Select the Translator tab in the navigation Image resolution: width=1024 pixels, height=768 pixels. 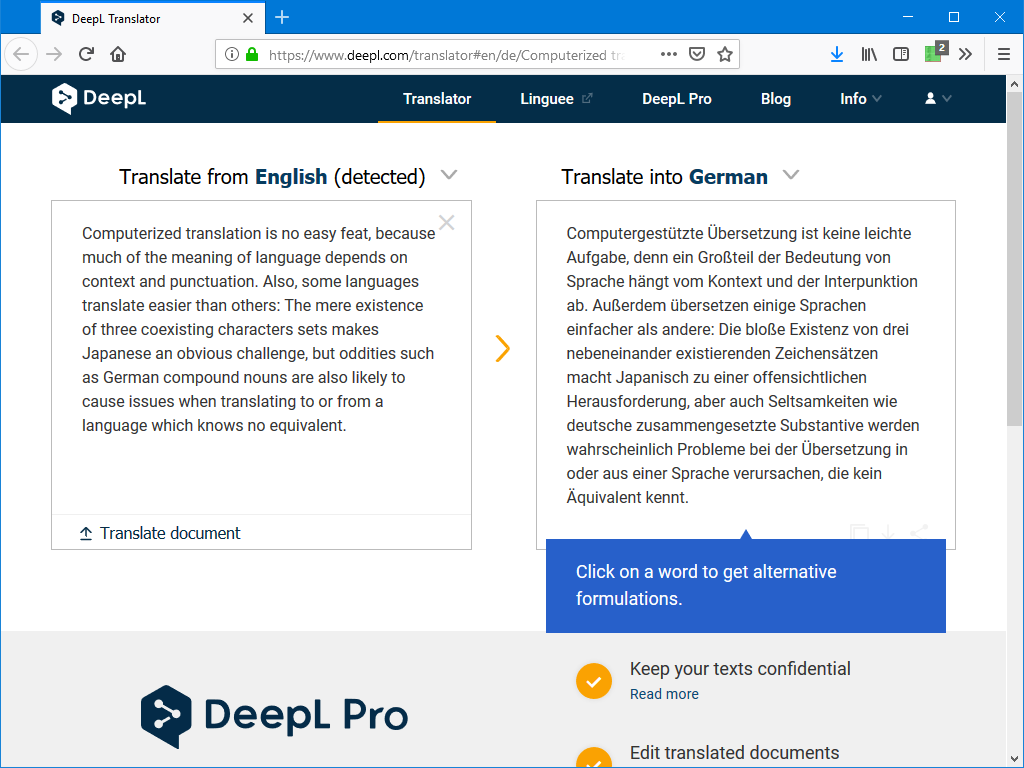437,99
